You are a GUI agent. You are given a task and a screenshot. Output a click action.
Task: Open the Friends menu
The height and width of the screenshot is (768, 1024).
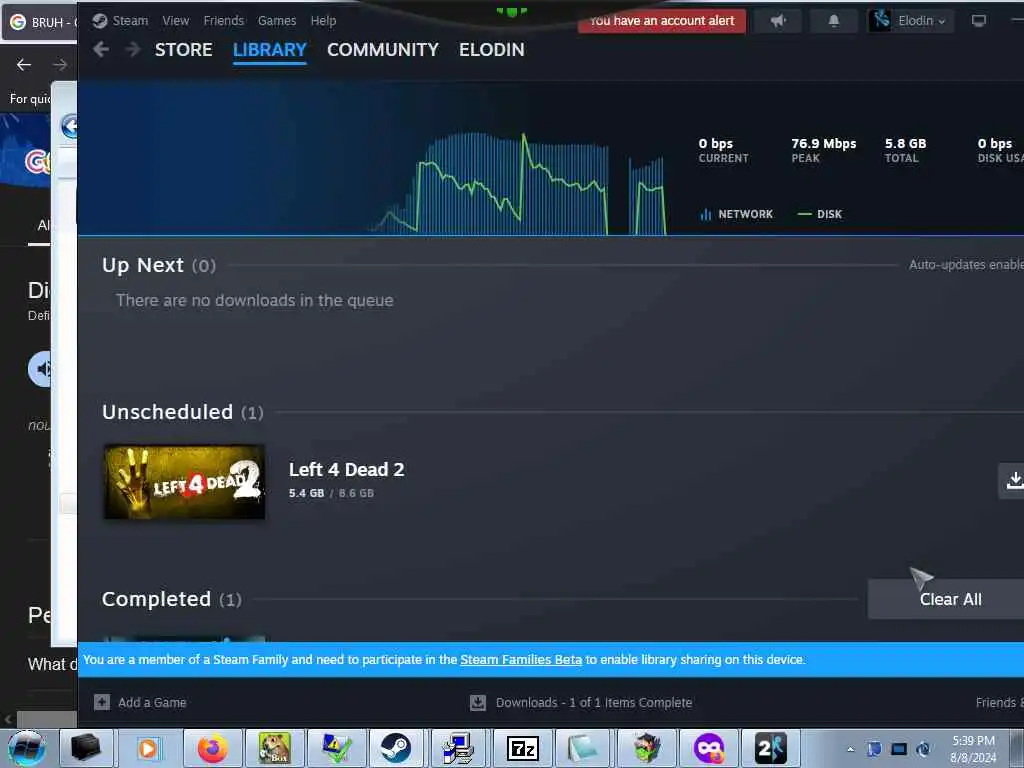(x=223, y=21)
